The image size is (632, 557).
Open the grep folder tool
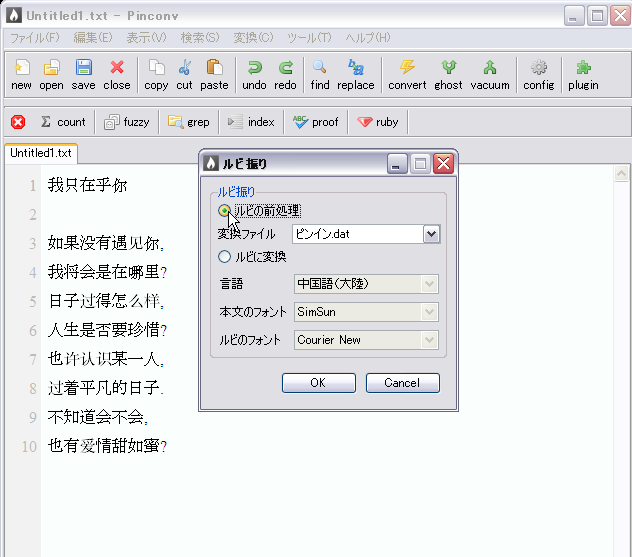(189, 122)
